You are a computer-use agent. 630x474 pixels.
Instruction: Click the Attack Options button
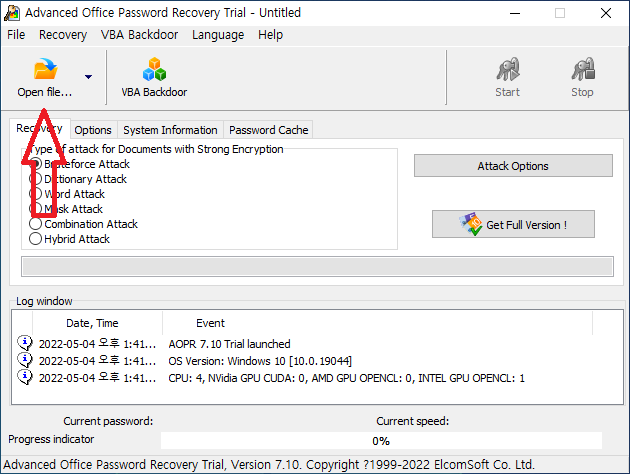[512, 166]
